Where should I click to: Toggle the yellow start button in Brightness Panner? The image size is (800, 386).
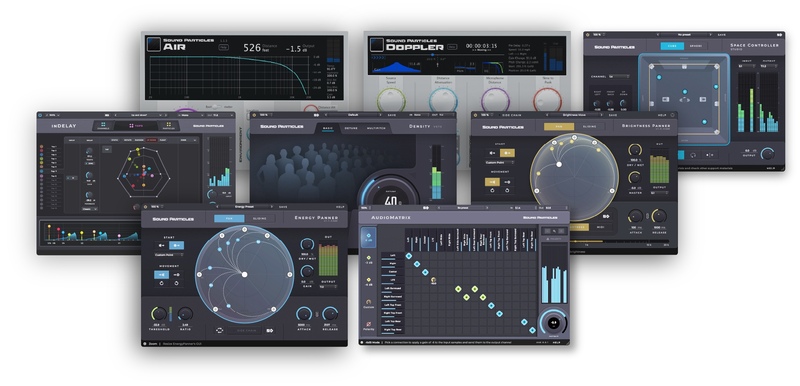click(x=507, y=152)
